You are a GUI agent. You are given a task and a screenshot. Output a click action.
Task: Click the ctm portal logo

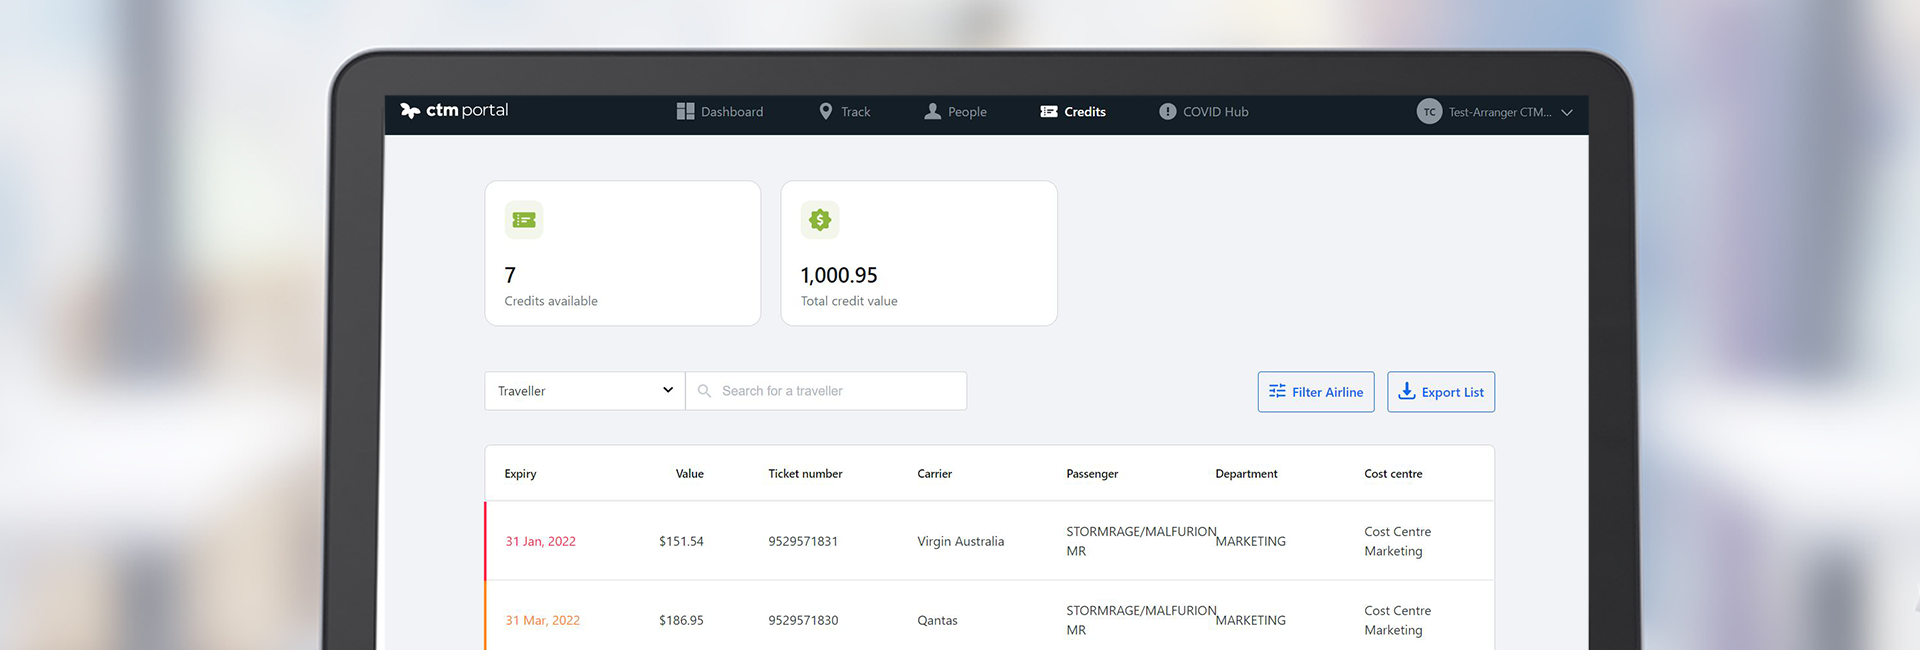(x=454, y=110)
